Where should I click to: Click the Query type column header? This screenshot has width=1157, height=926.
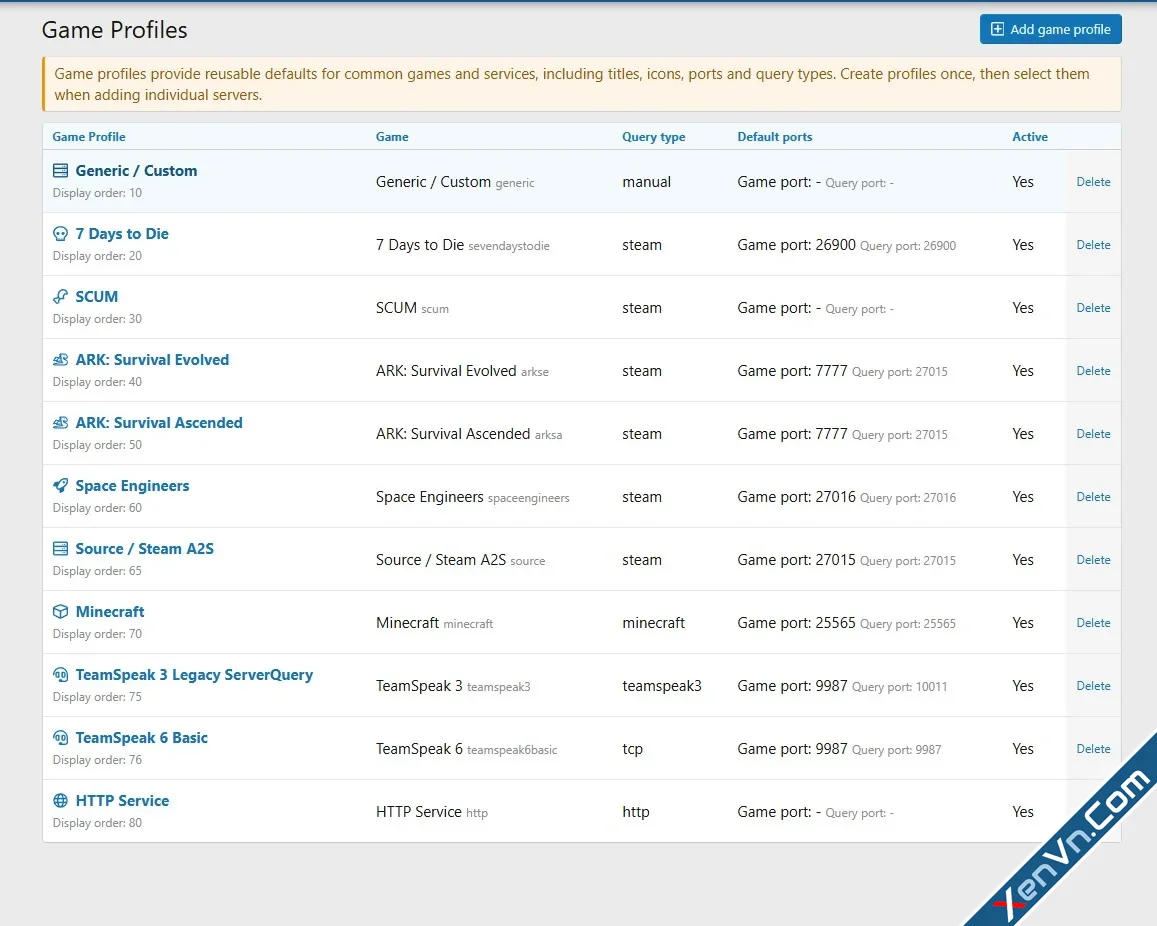coord(653,137)
